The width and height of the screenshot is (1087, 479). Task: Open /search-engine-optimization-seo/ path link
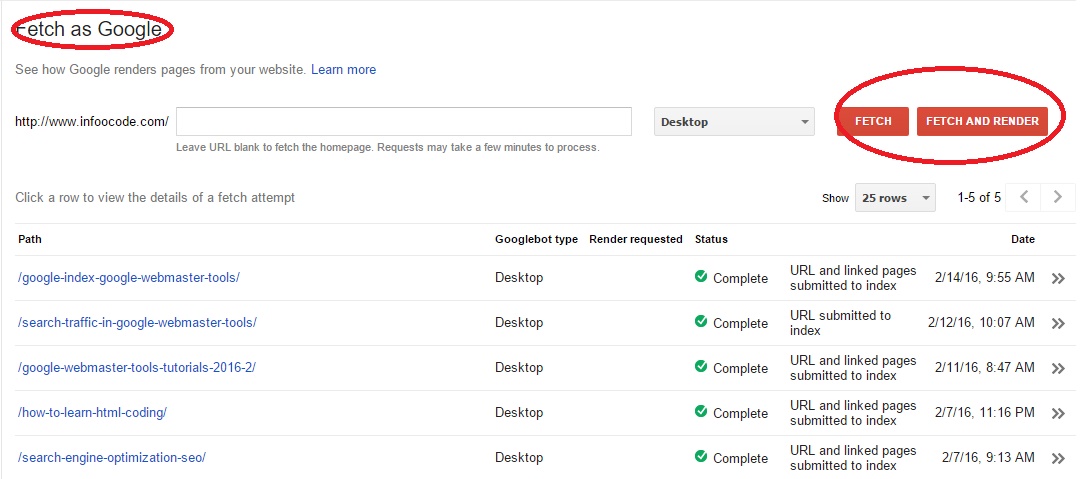(x=112, y=458)
